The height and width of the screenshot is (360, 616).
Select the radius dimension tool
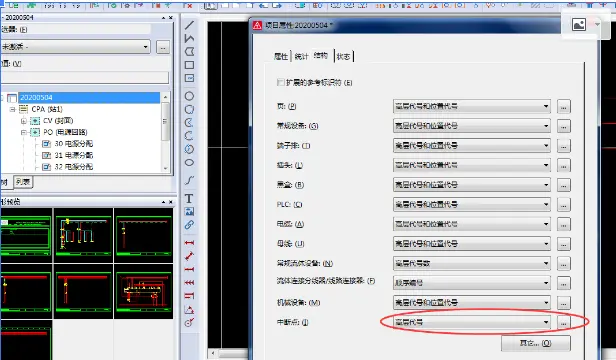point(189,323)
